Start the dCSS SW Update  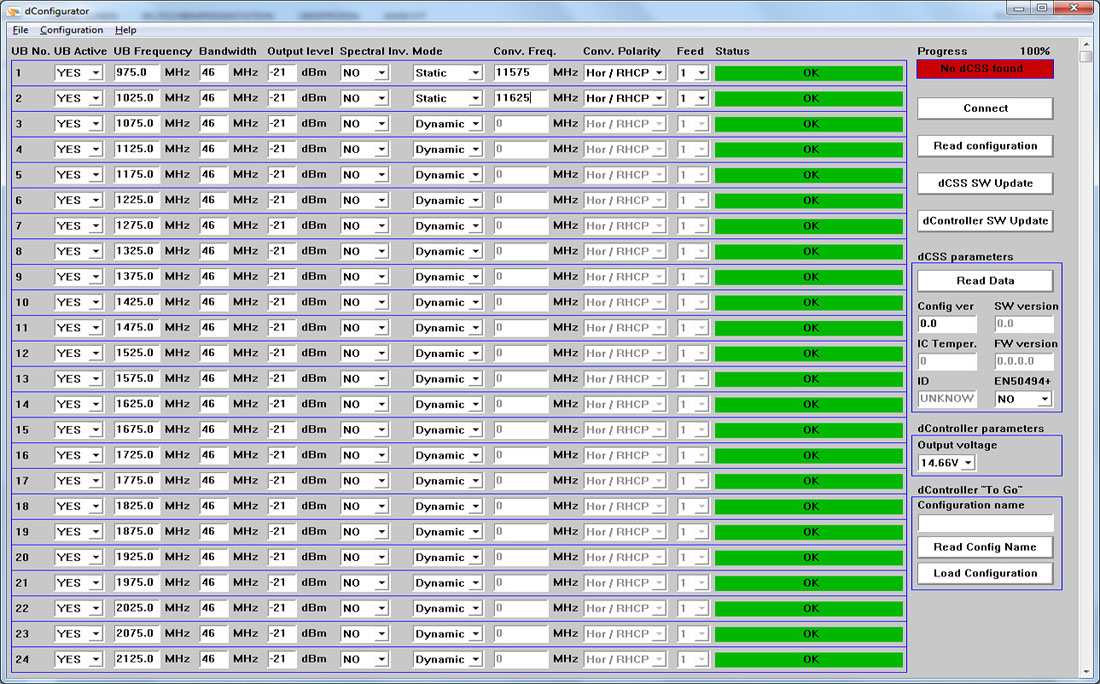[x=985, y=183]
